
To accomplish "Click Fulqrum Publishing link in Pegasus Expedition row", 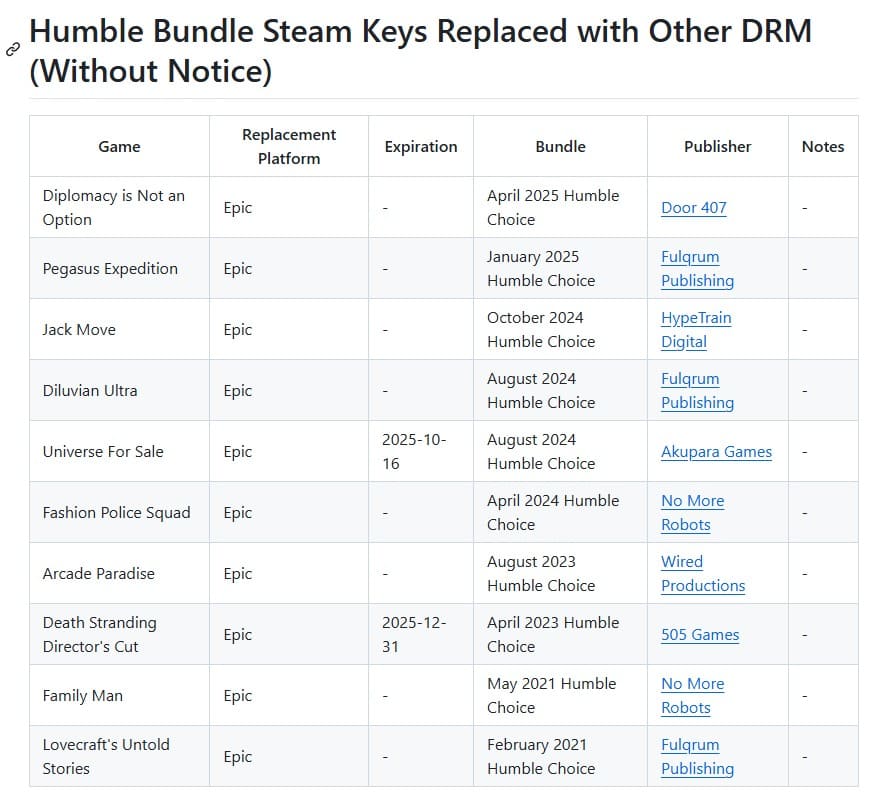I will [697, 269].
